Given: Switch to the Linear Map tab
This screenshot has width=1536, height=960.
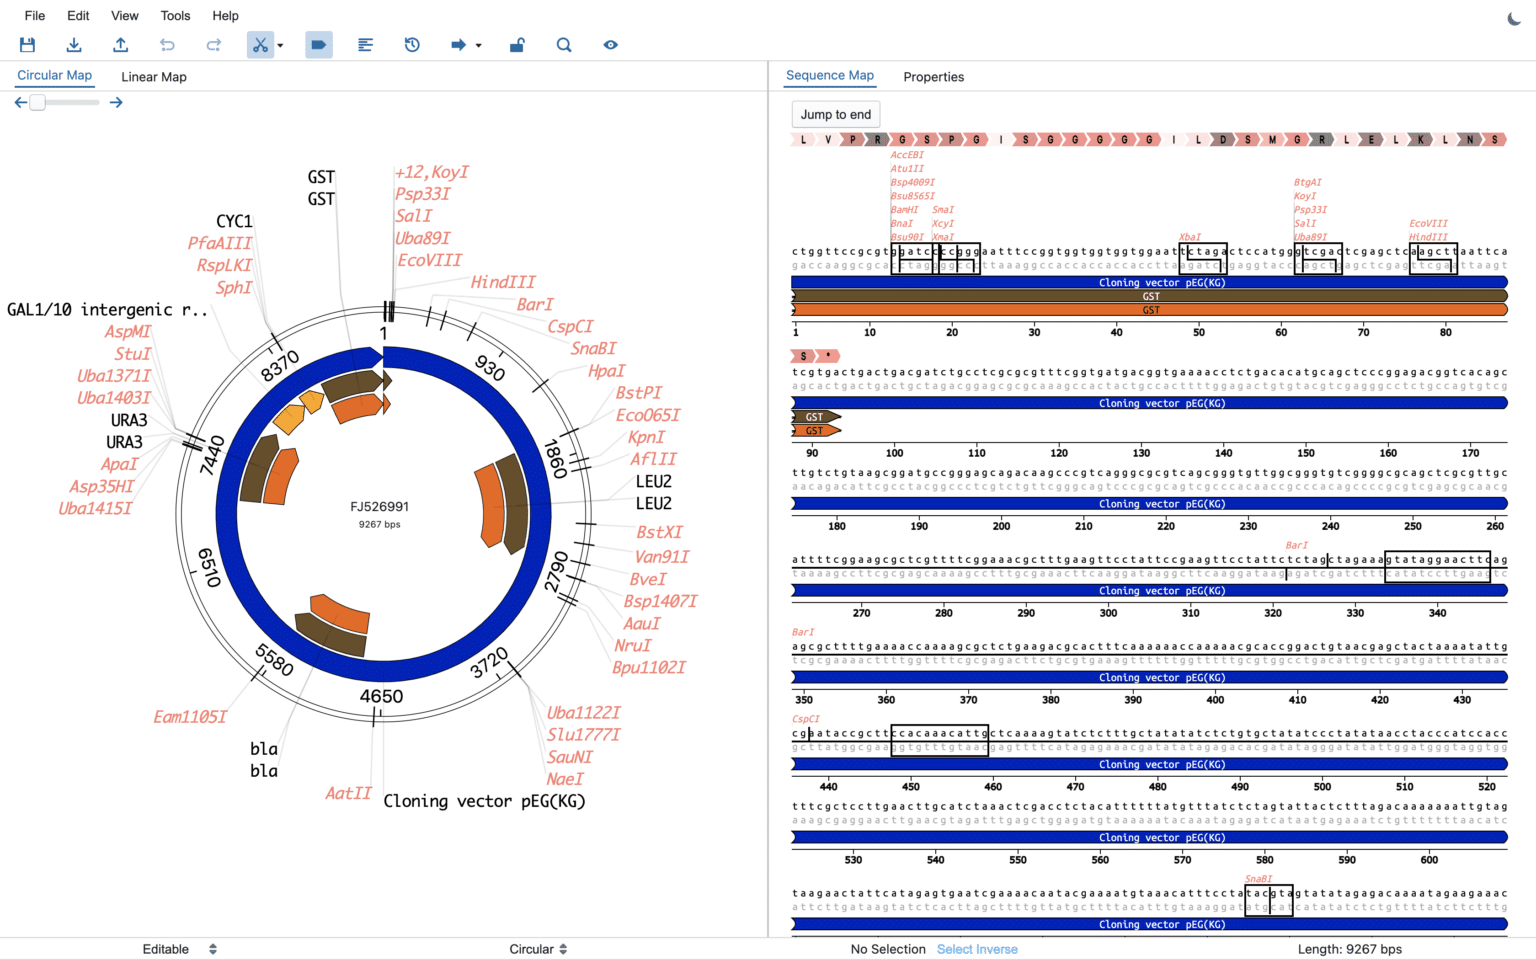Looking at the screenshot, I should [153, 76].
